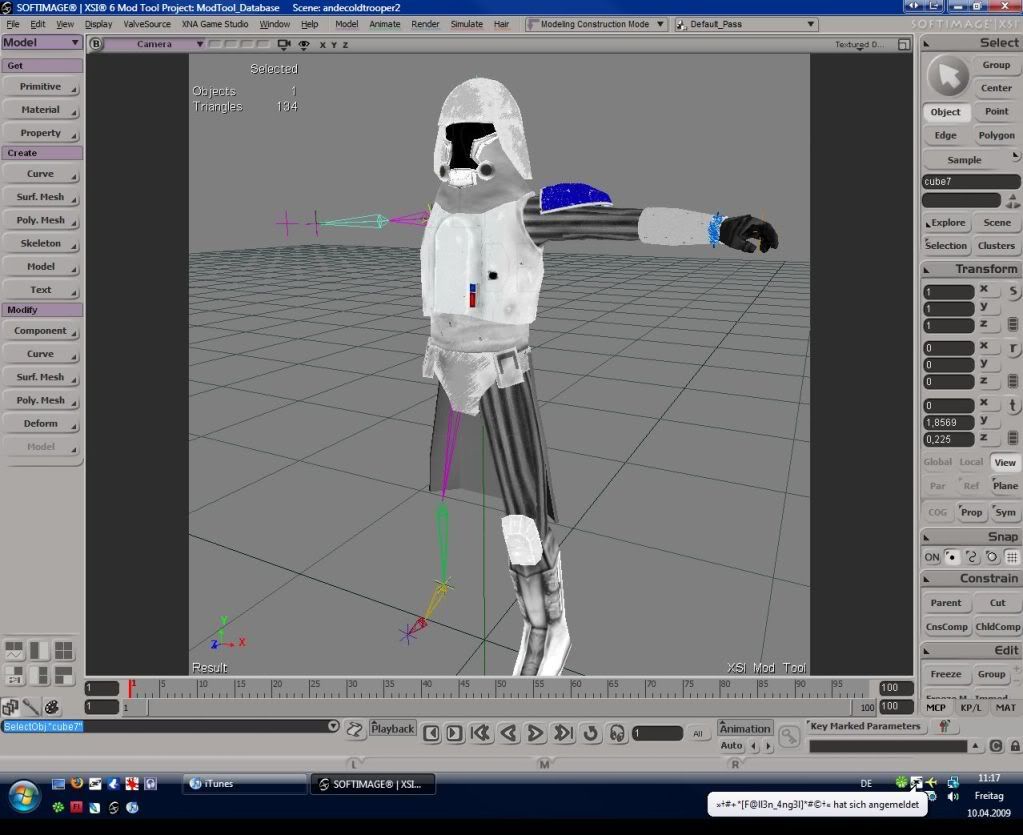This screenshot has height=835, width=1023.
Task: Click the scale tool S icon
Action: 1013,292
